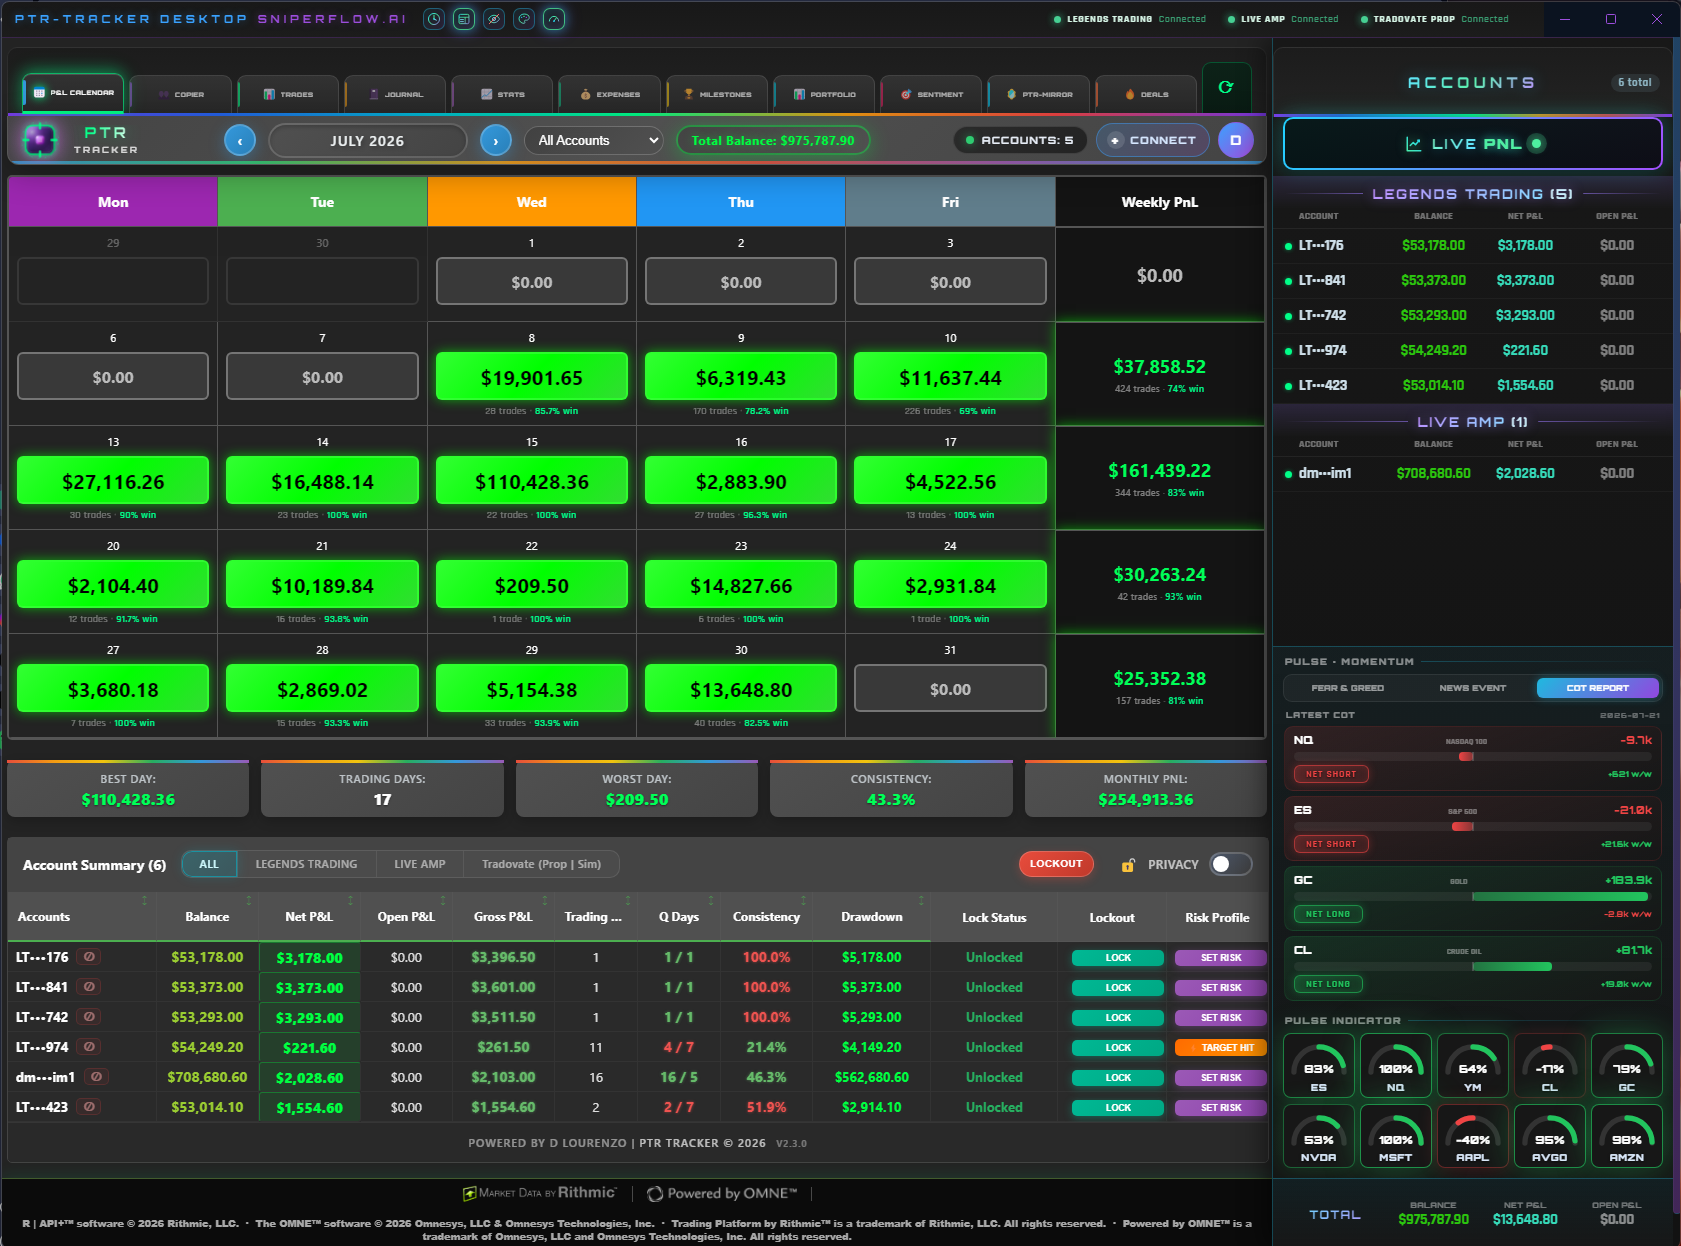
Task: Open the Expenses tab
Action: tap(610, 94)
